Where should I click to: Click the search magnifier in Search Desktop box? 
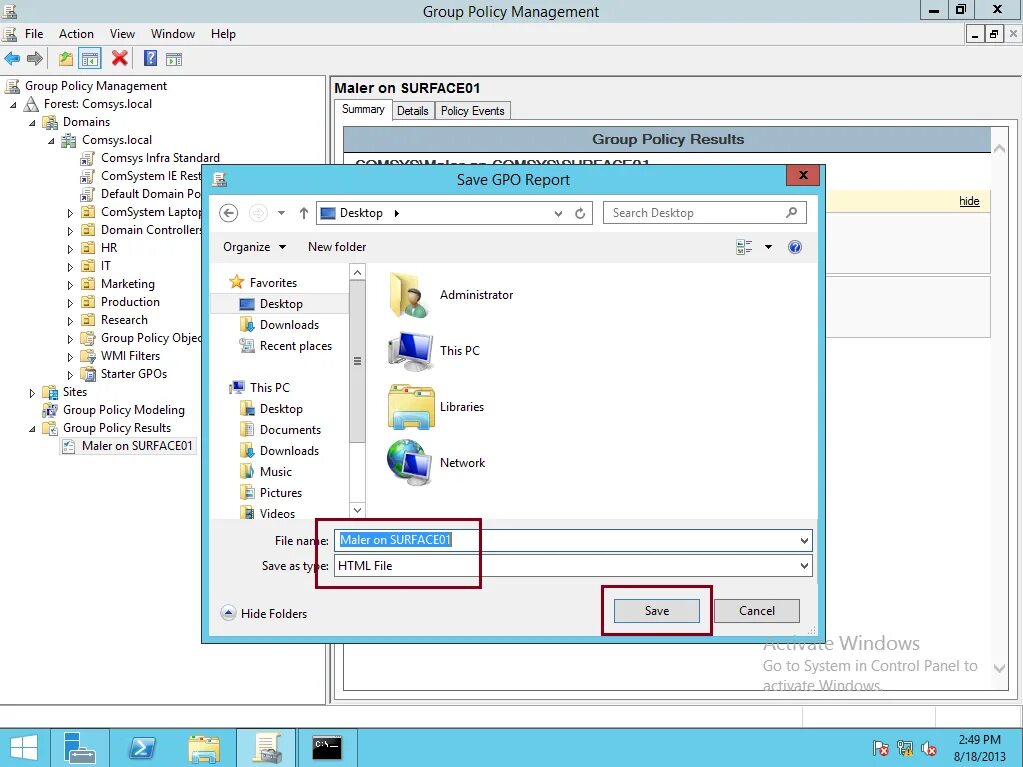(x=791, y=213)
